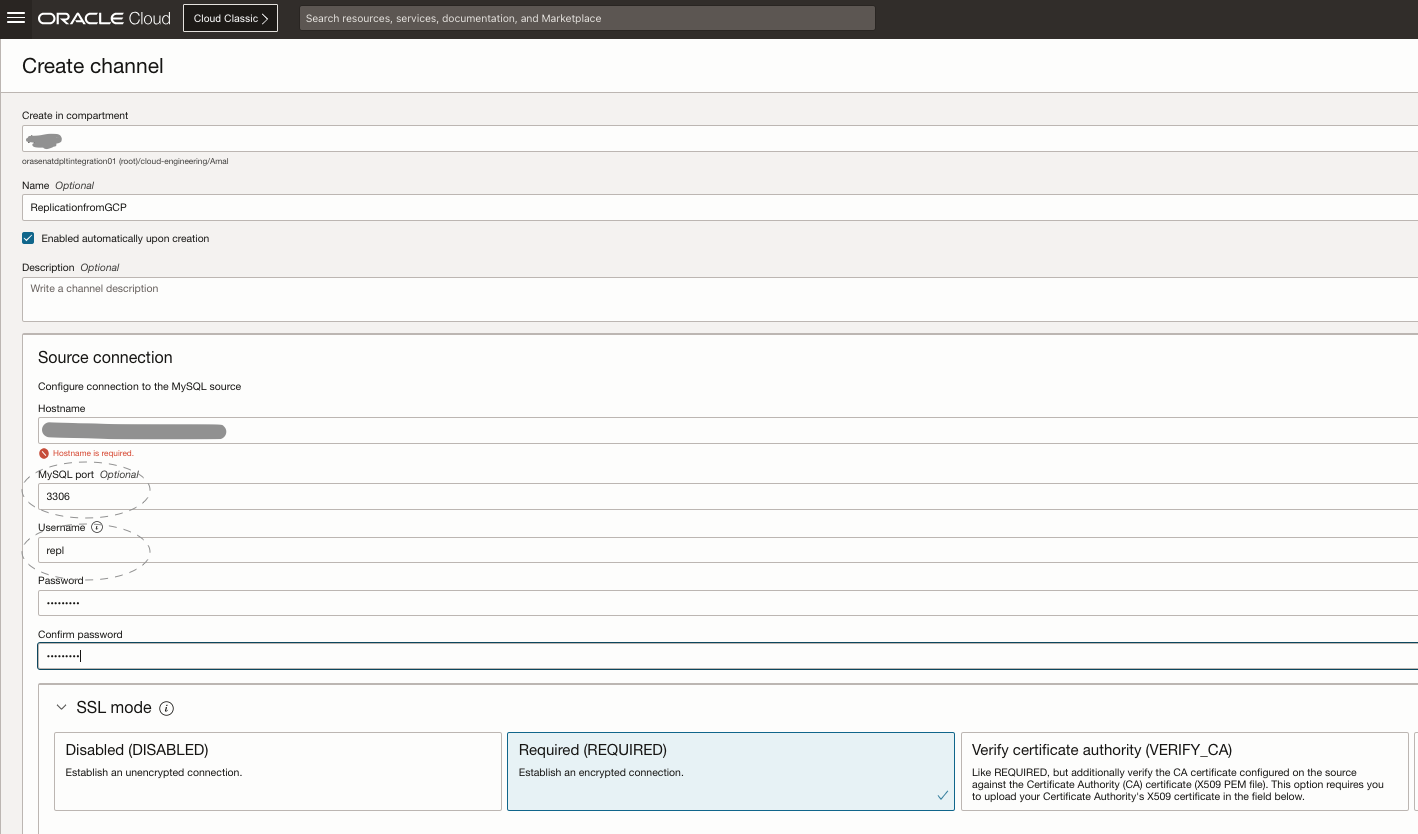Click the SSL mode info icon
This screenshot has width=1418, height=834.
pos(167,708)
